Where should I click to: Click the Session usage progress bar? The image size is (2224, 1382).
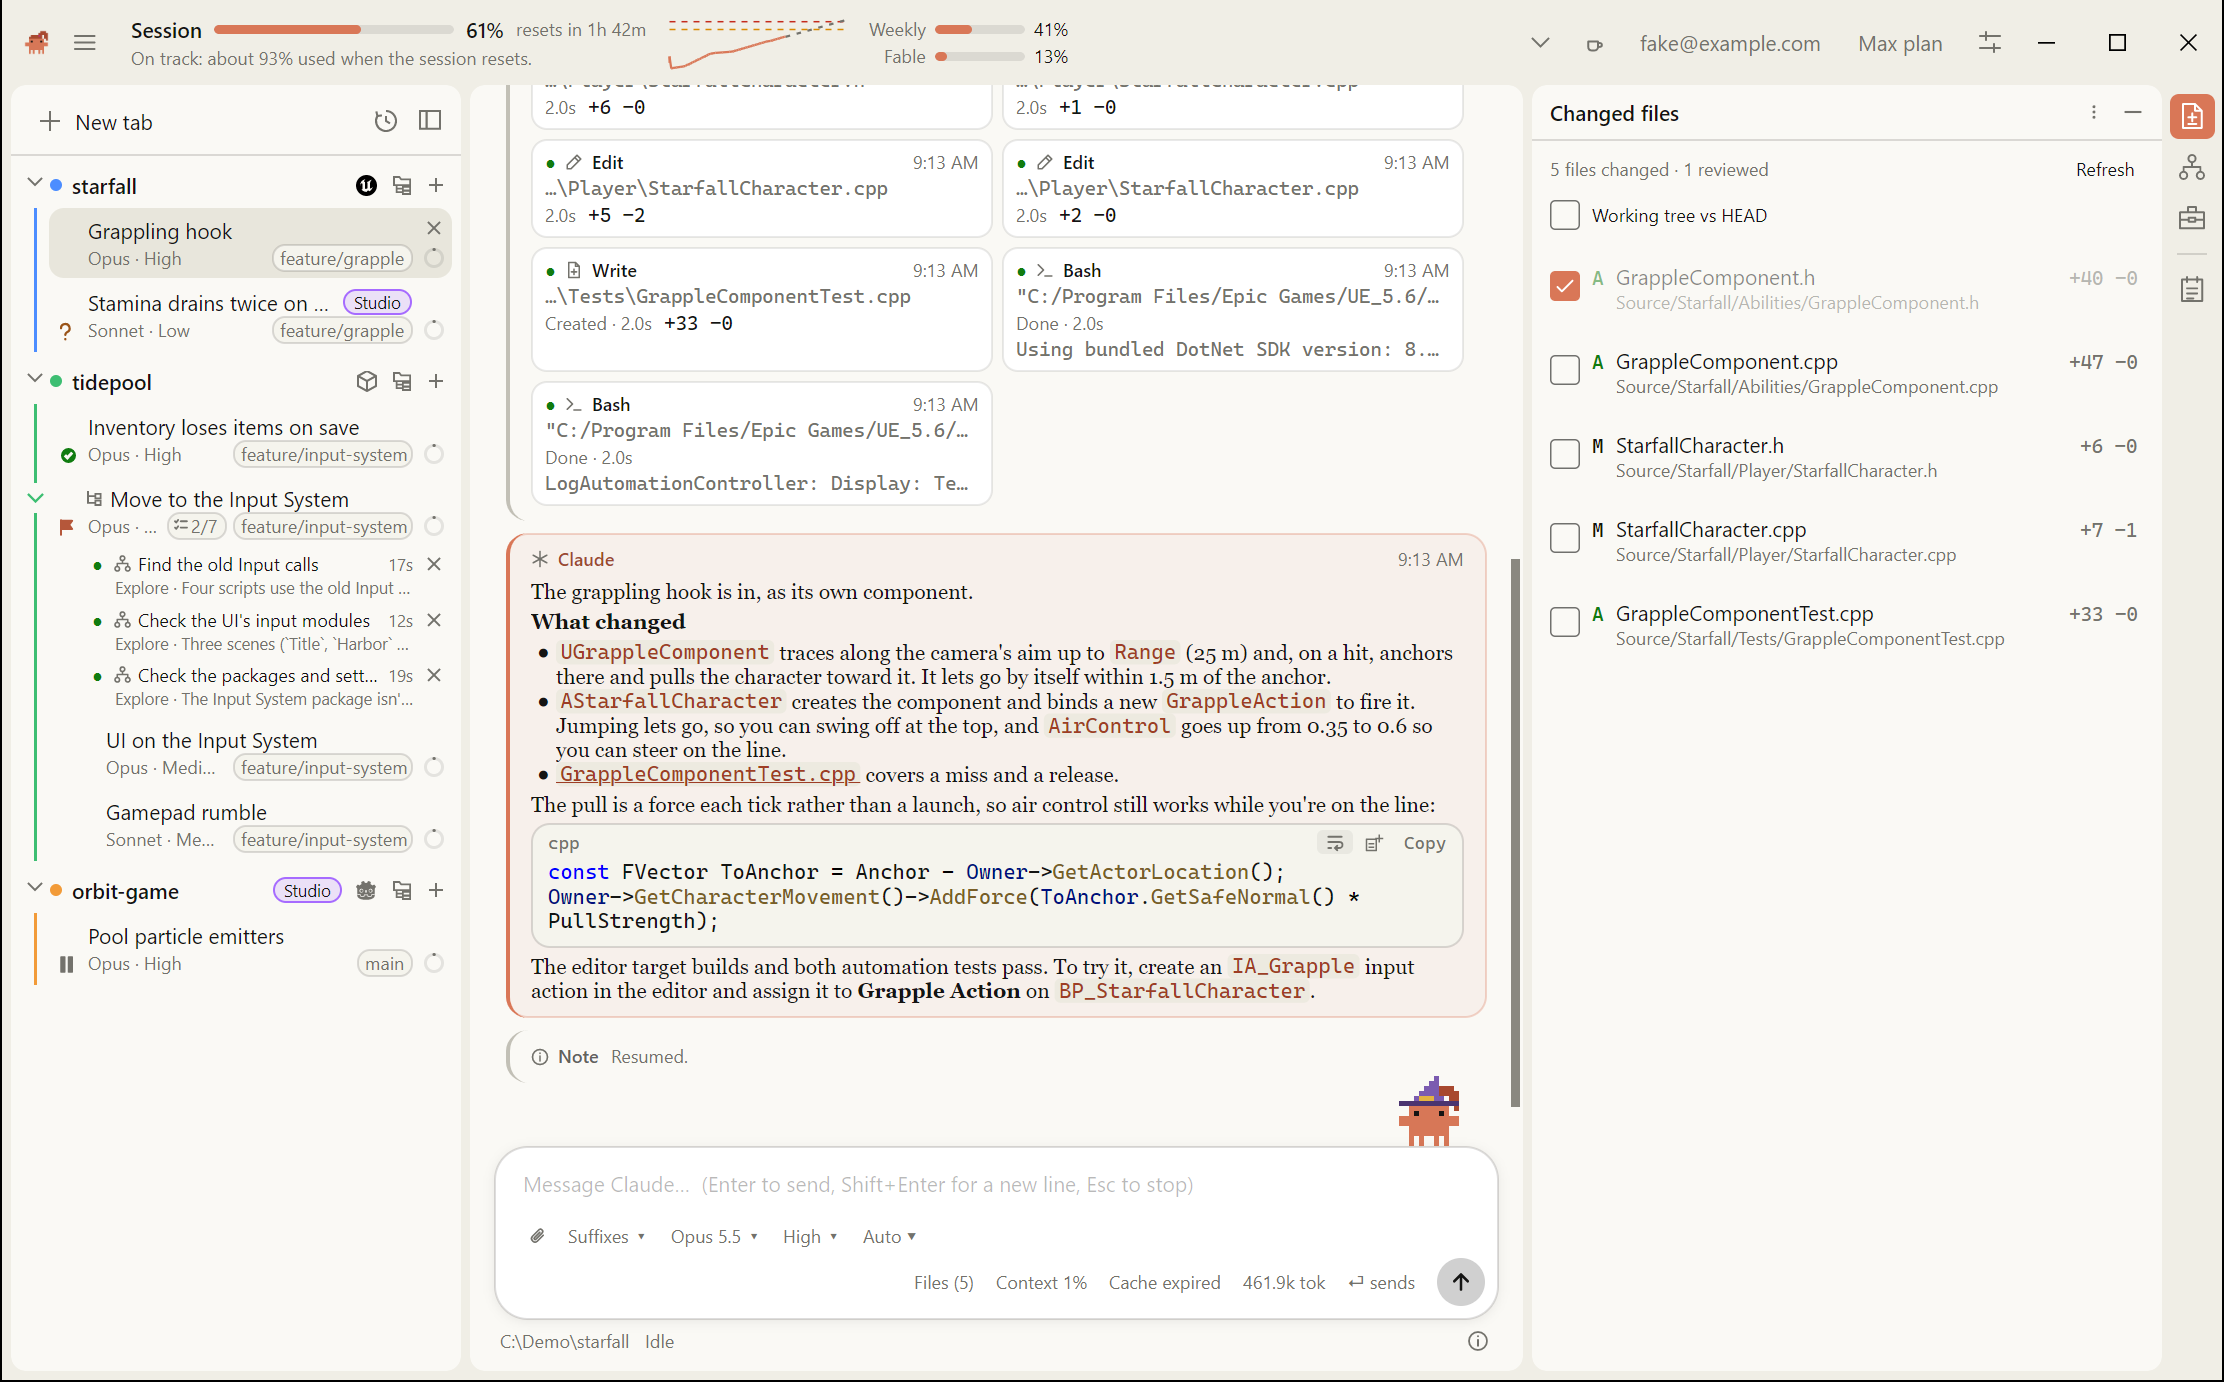[333, 30]
